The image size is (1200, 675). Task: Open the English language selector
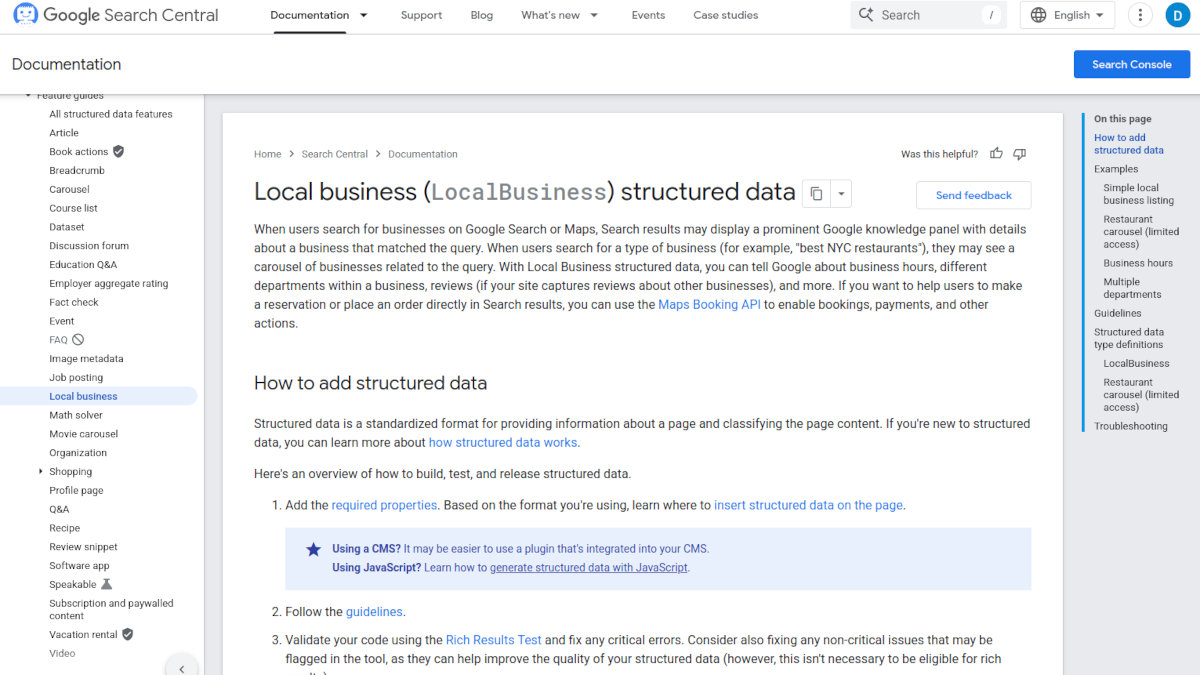[1067, 15]
